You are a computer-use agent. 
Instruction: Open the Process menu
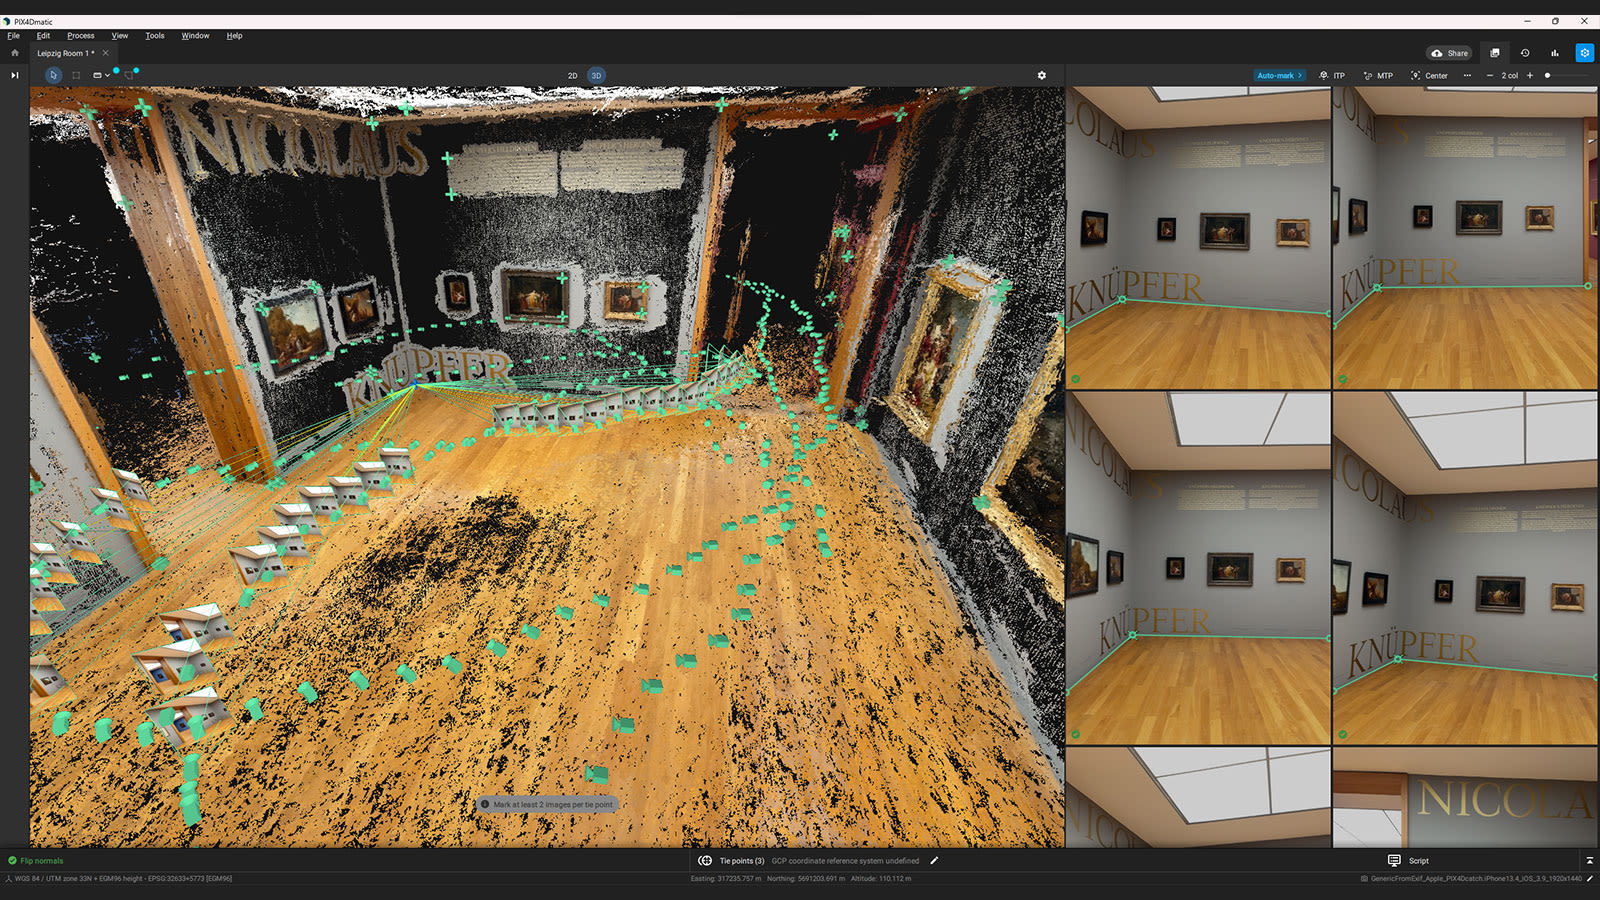80,35
